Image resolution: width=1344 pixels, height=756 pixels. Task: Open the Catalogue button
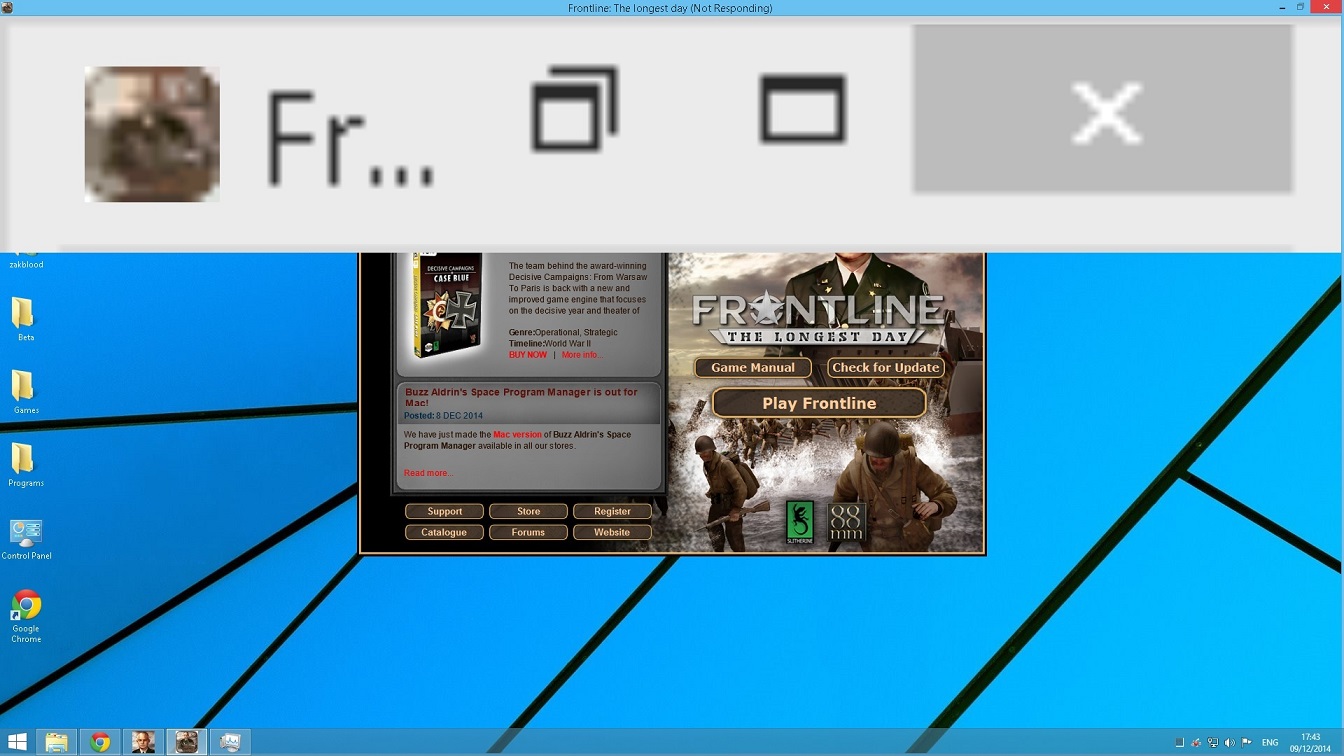444,532
